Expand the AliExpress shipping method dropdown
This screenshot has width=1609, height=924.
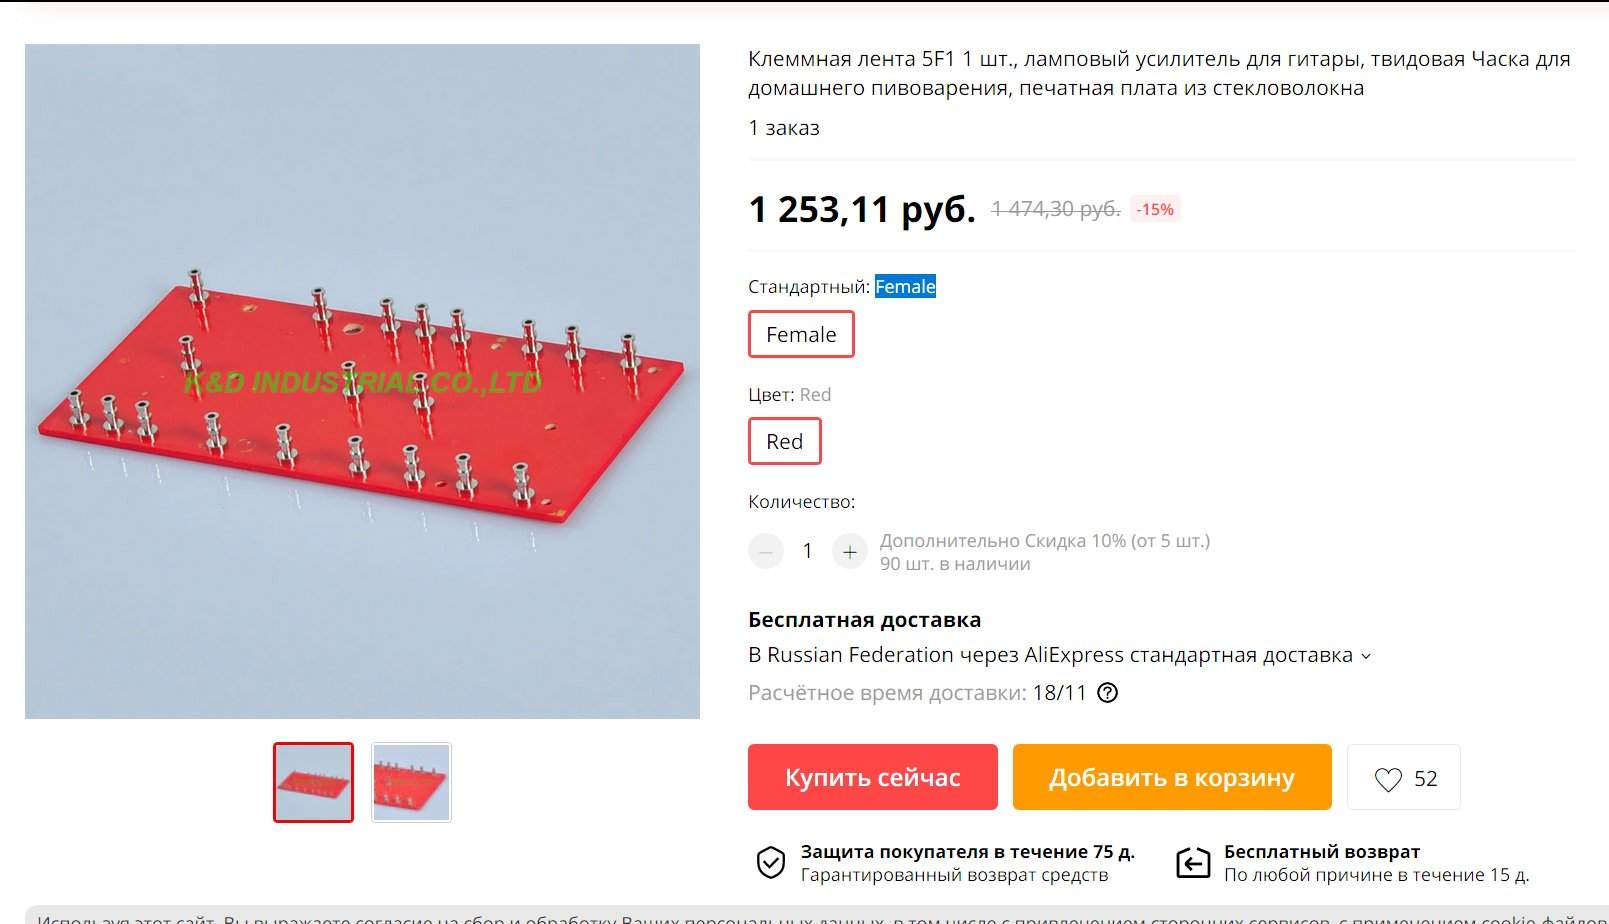(x=1060, y=655)
